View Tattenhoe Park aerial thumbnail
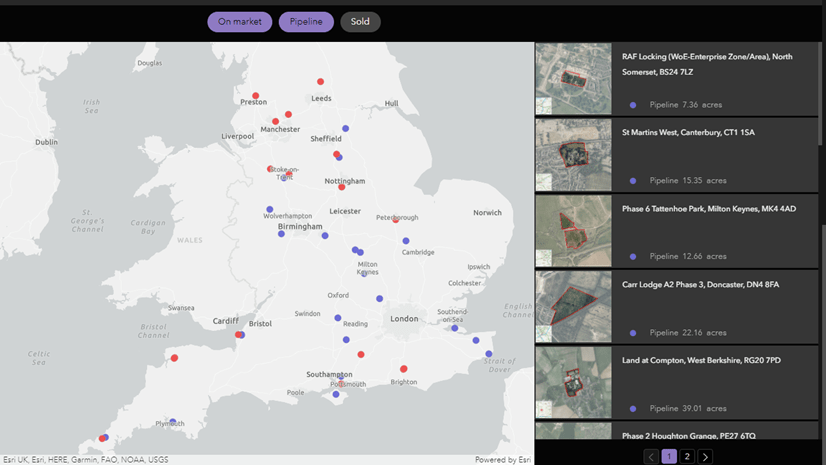Image resolution: width=826 pixels, height=465 pixels. point(574,231)
